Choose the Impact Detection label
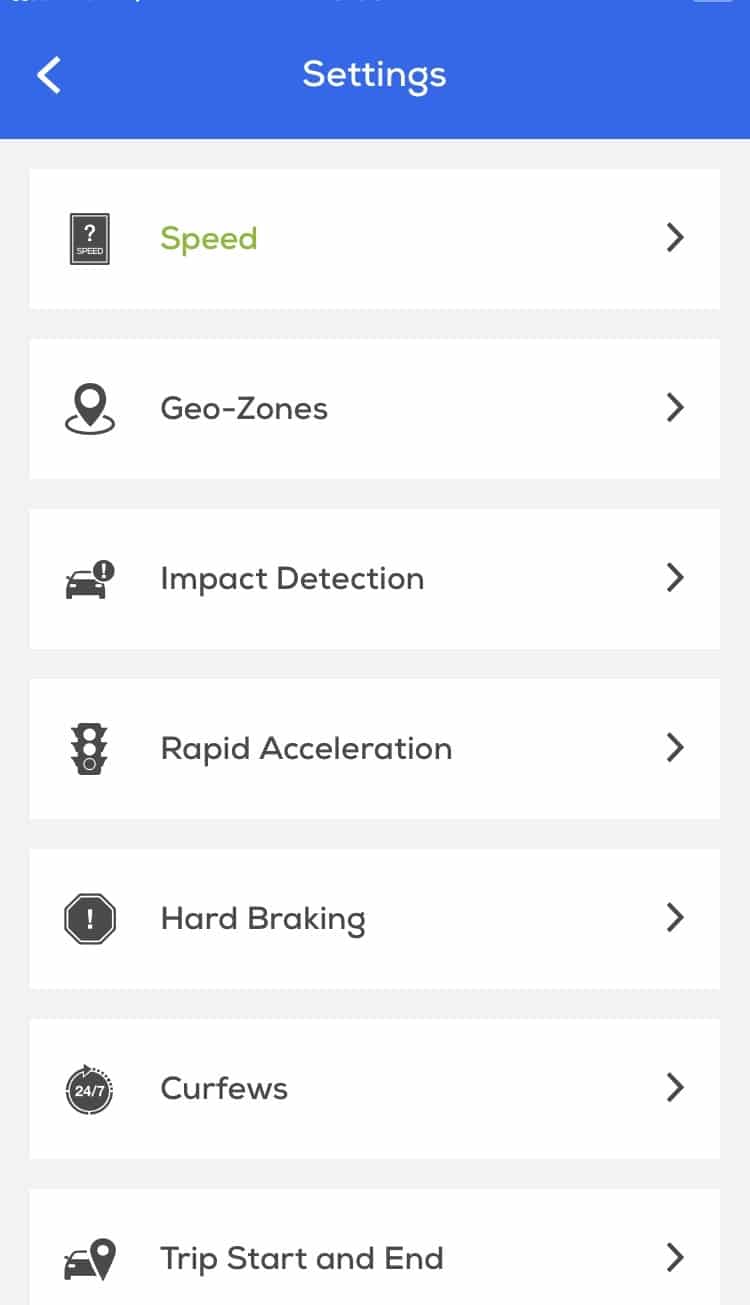Image resolution: width=750 pixels, height=1305 pixels. click(x=292, y=579)
